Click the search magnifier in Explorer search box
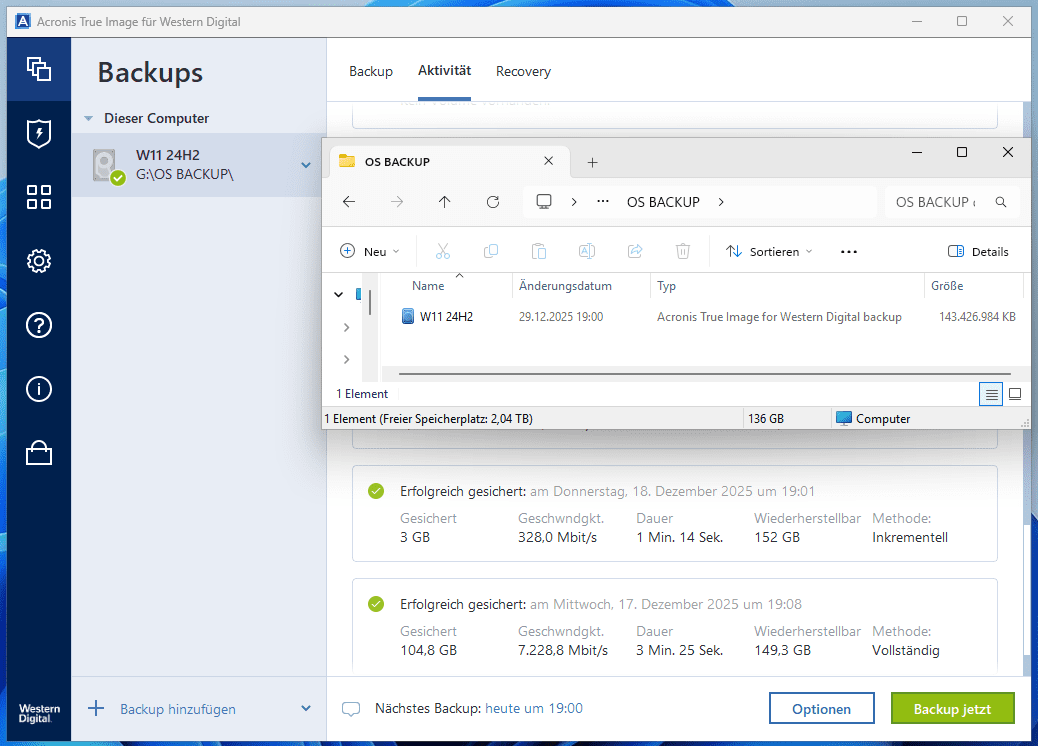The image size is (1038, 746). (x=1001, y=202)
